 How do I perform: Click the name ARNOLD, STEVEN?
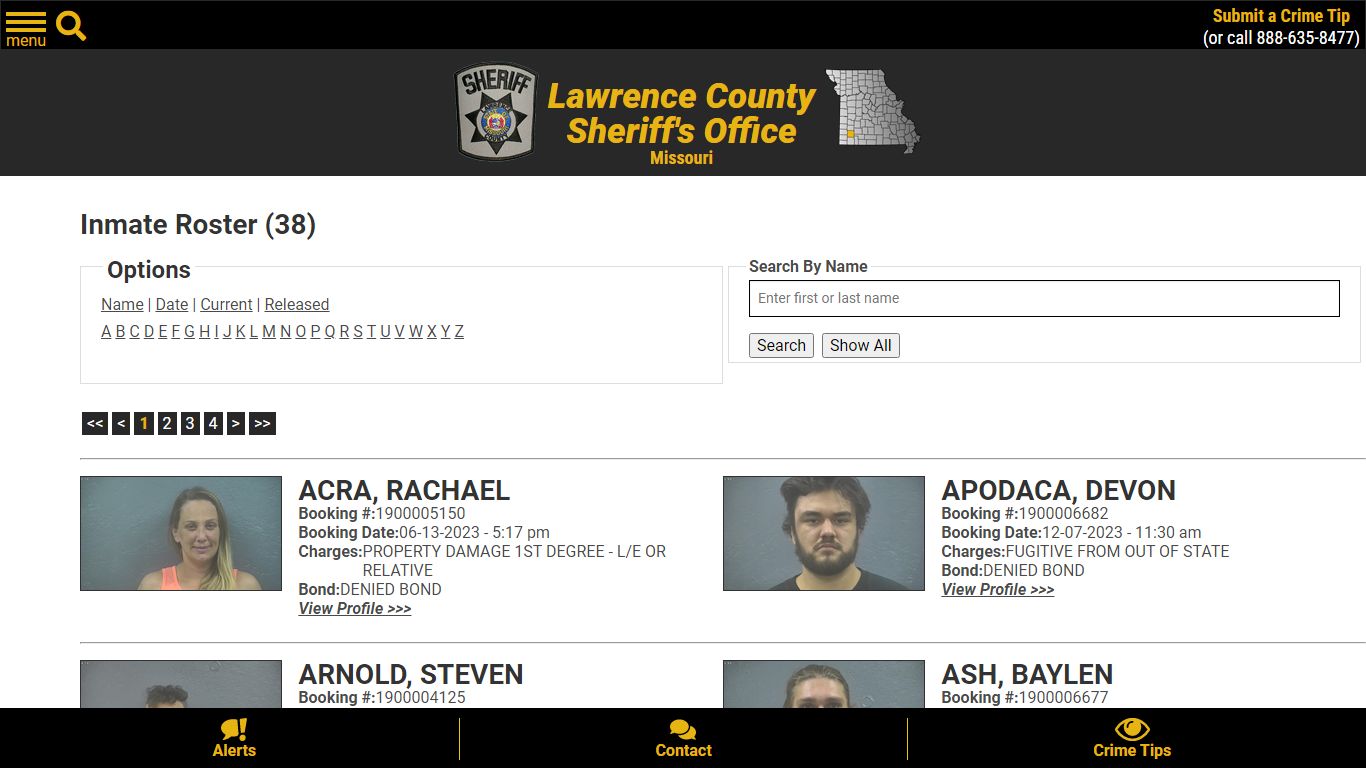[x=411, y=674]
